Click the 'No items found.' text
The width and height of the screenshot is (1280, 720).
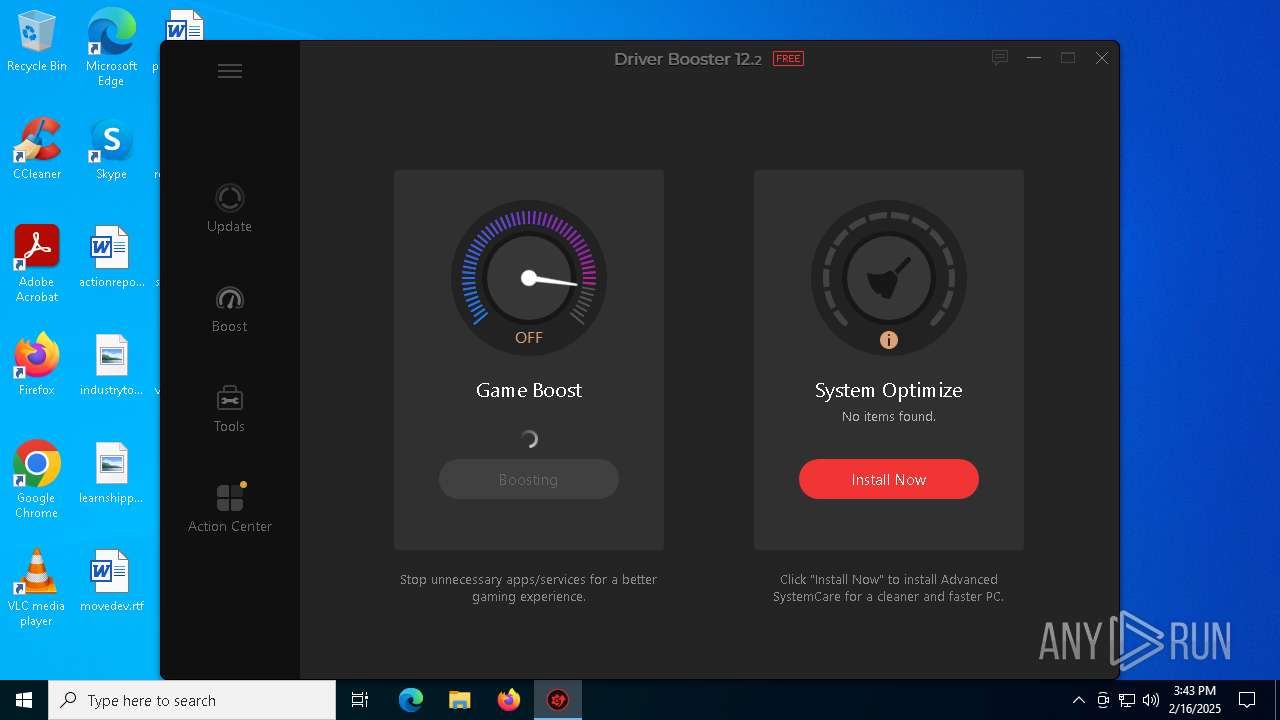tap(889, 416)
